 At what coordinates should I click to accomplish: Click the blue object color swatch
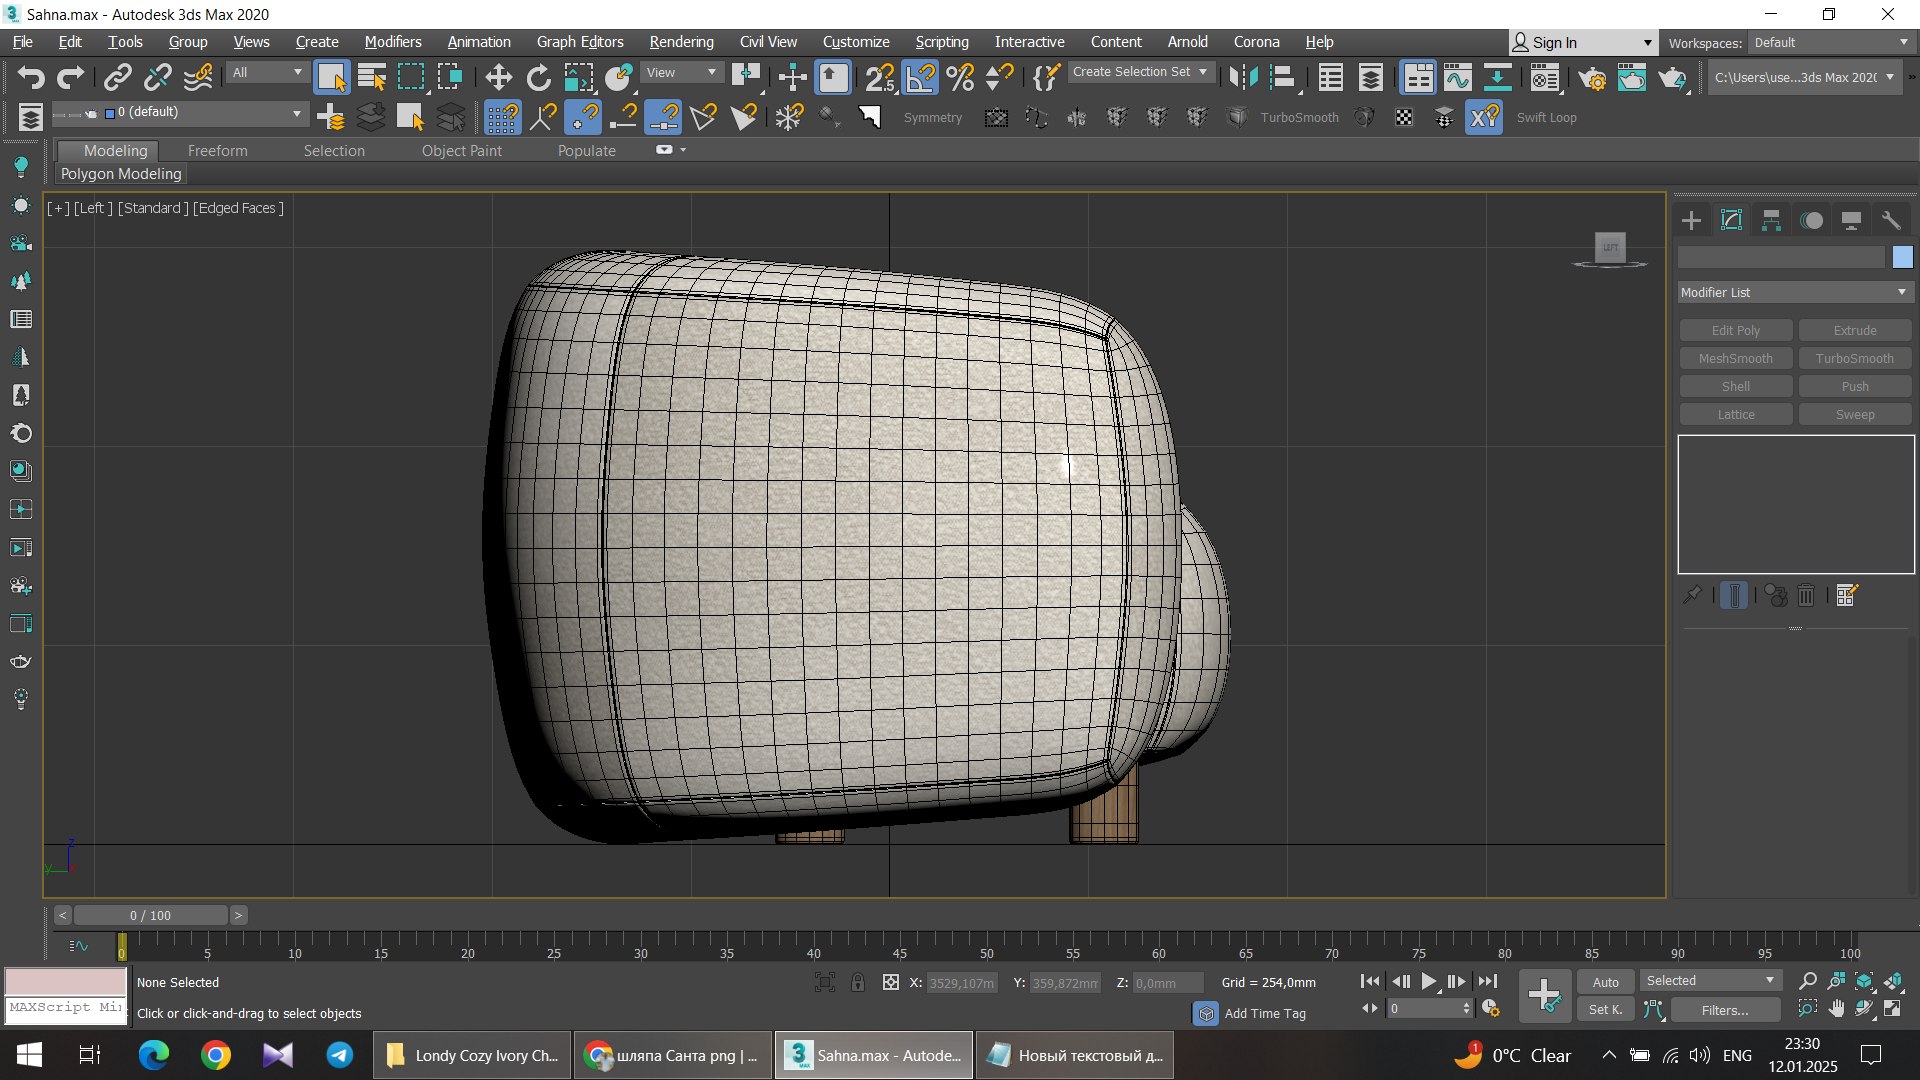(1902, 258)
